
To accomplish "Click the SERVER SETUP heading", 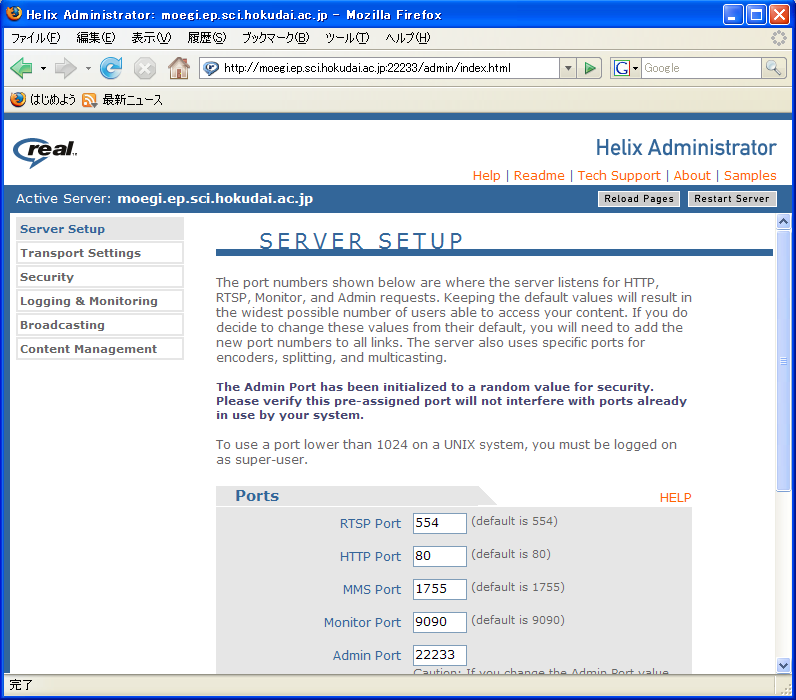I will 361,241.
